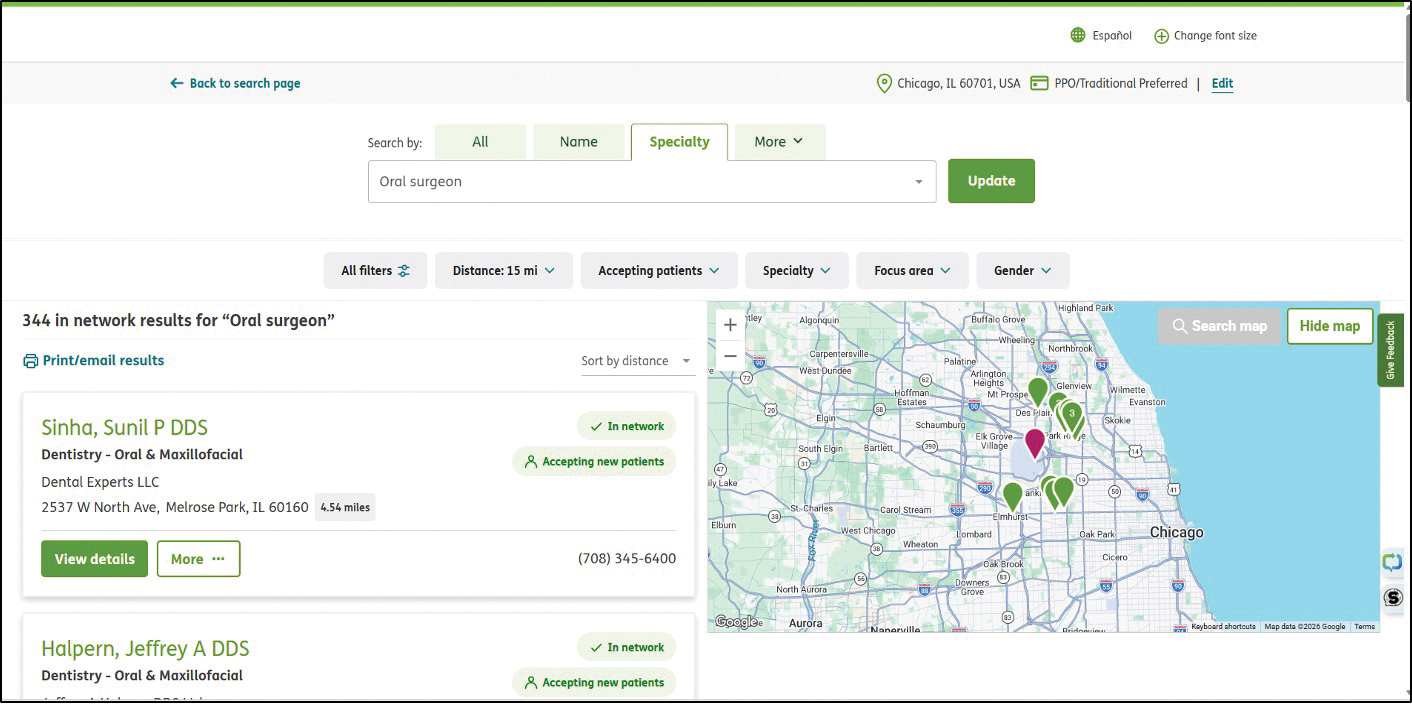Image resolution: width=1412 pixels, height=704 pixels.
Task: Open the Sort by distance dropdown
Action: coord(638,361)
